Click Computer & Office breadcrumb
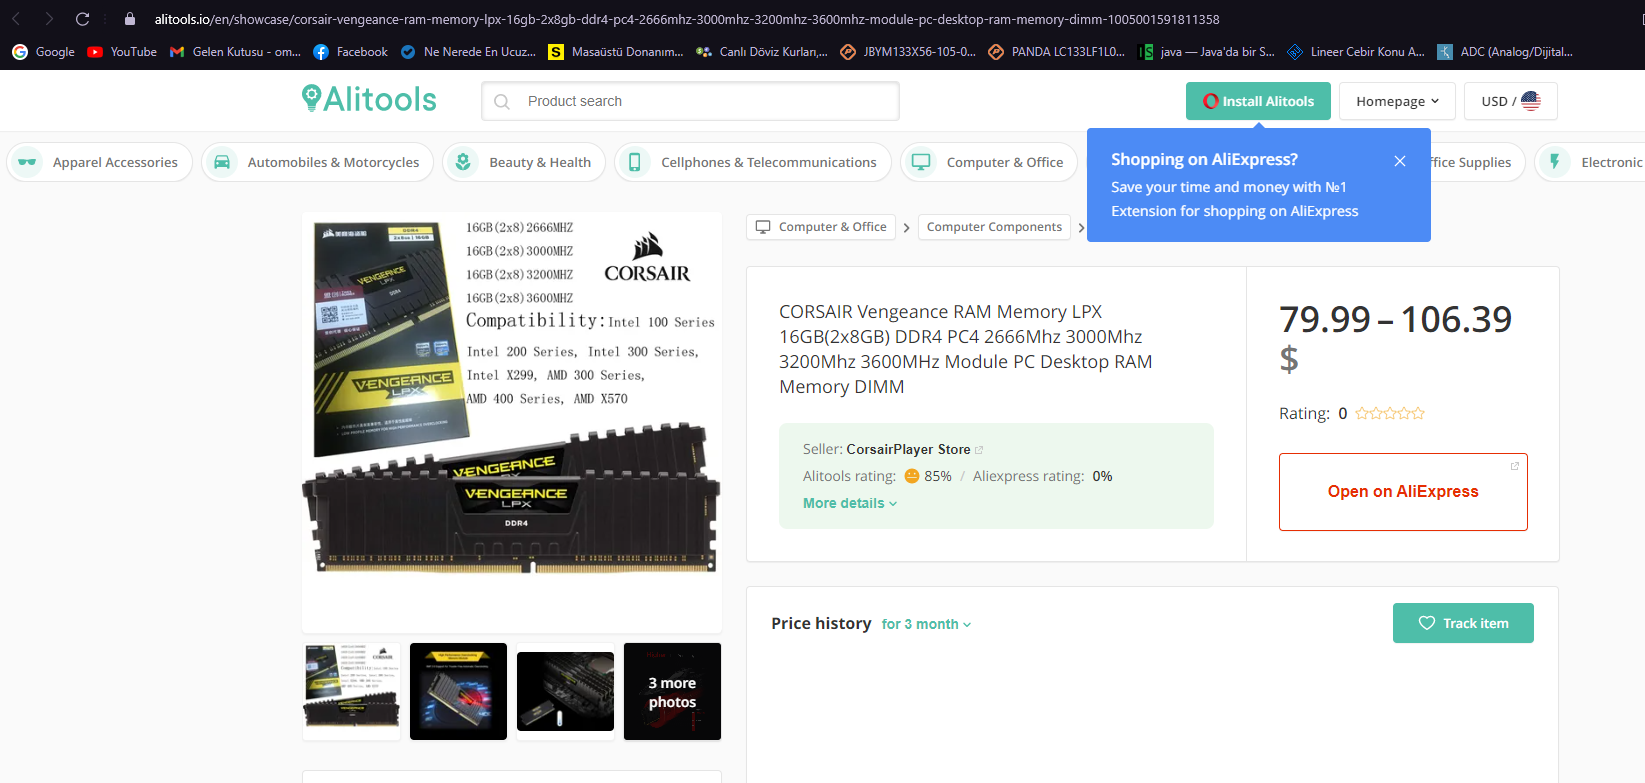The height and width of the screenshot is (783, 1645). tap(821, 227)
